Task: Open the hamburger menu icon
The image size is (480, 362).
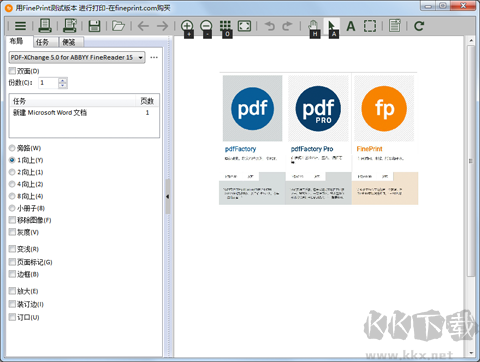Action: tap(20, 26)
